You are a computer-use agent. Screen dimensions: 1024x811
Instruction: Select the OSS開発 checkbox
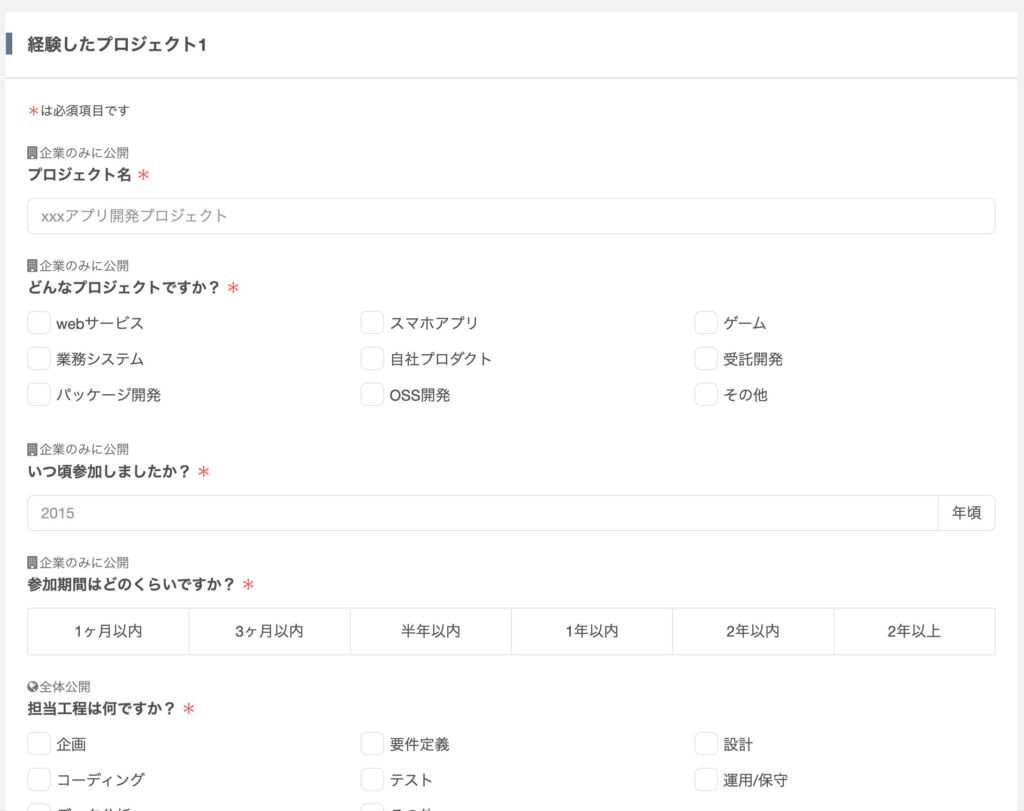click(x=372, y=394)
